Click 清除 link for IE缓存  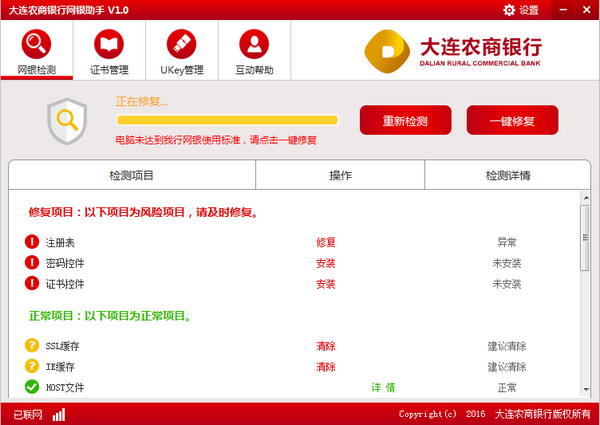326,367
